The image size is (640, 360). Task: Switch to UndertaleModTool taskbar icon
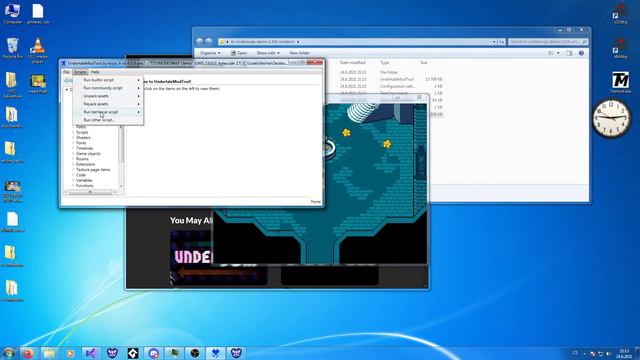tap(216, 353)
